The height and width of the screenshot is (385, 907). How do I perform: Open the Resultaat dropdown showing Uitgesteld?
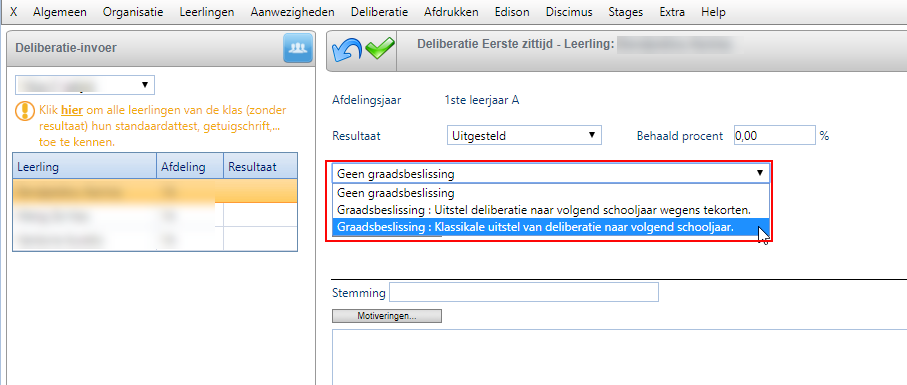coord(524,135)
